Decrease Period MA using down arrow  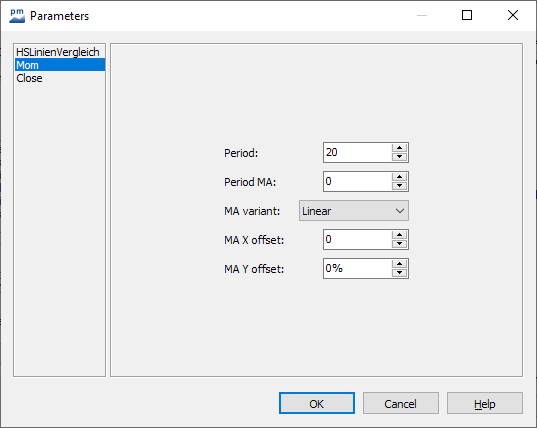tap(399, 186)
